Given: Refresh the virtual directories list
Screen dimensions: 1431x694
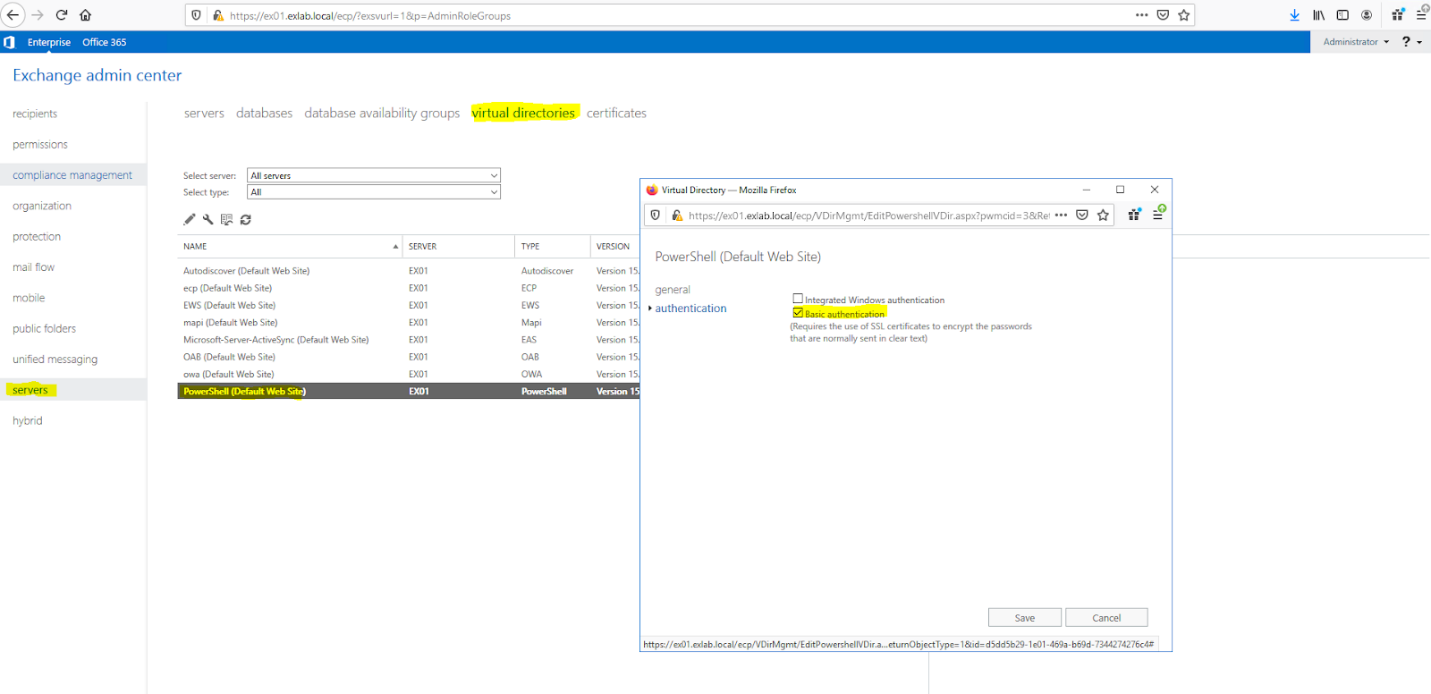Looking at the screenshot, I should [x=245, y=219].
